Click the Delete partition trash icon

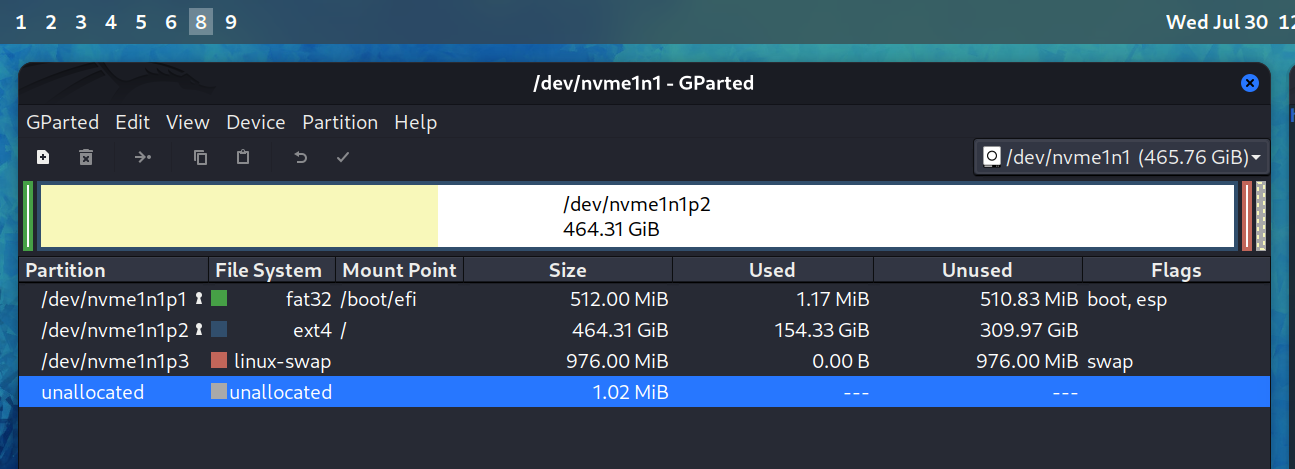click(x=86, y=157)
